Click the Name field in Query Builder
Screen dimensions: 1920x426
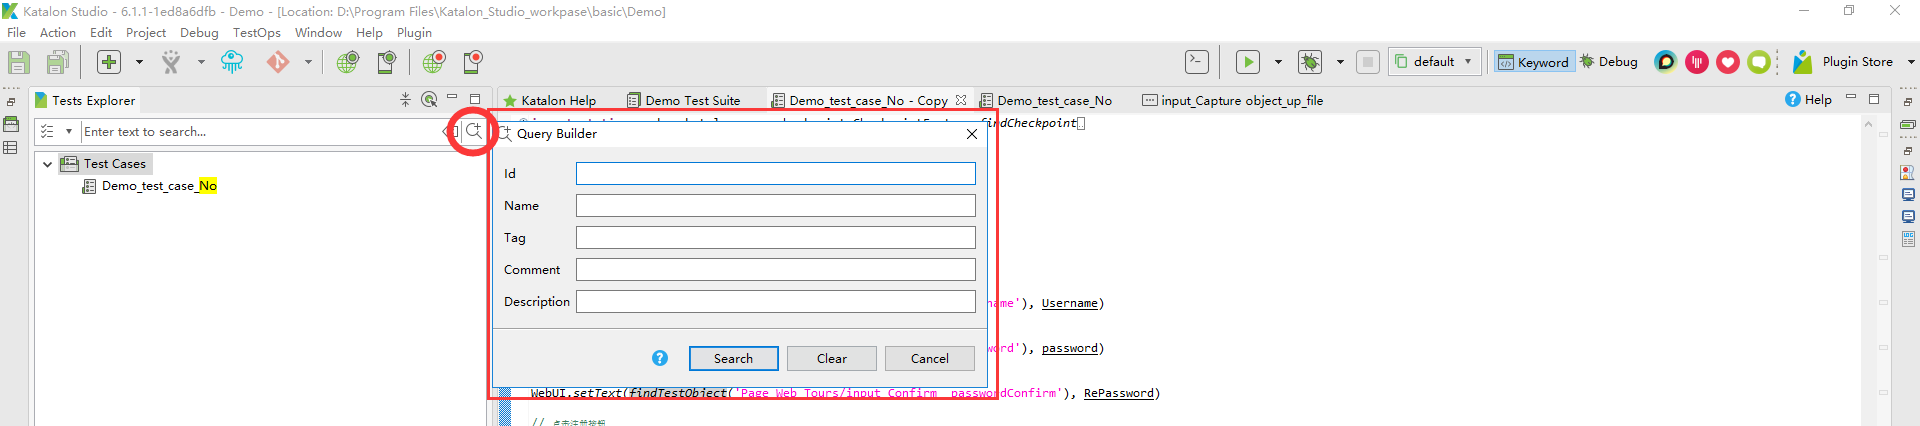click(x=775, y=206)
